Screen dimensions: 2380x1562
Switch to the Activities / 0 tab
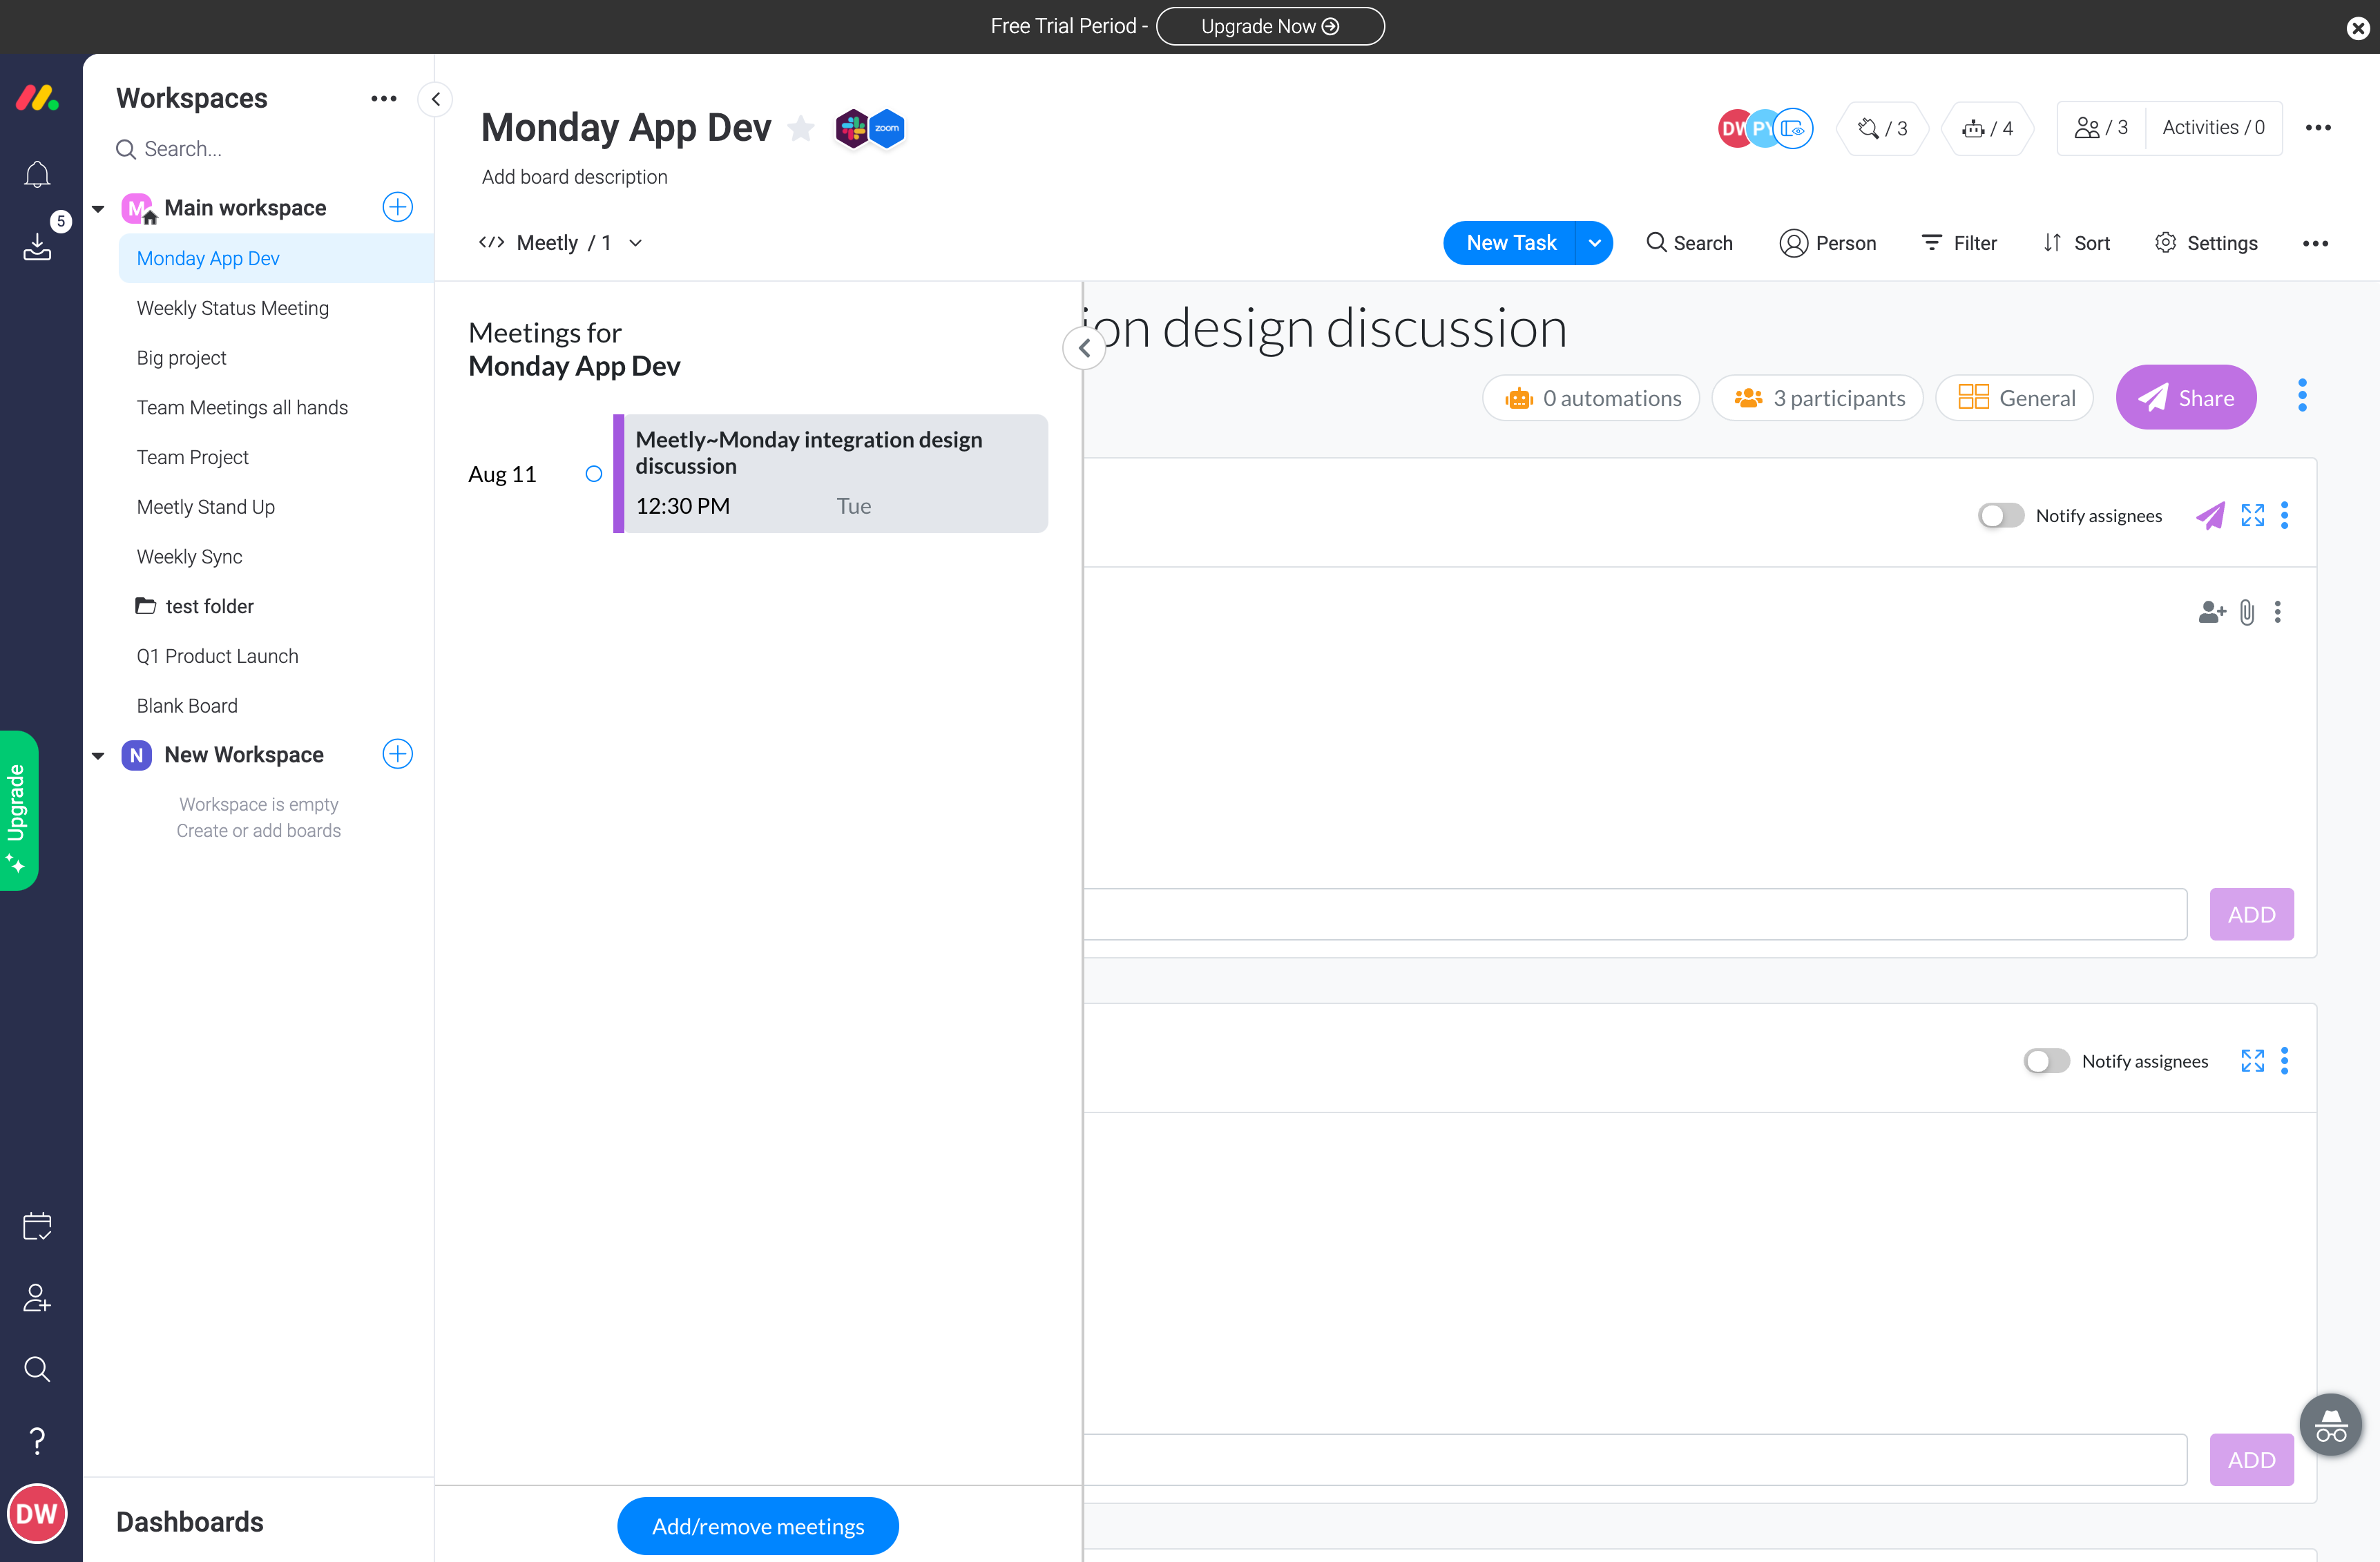[x=2214, y=127]
